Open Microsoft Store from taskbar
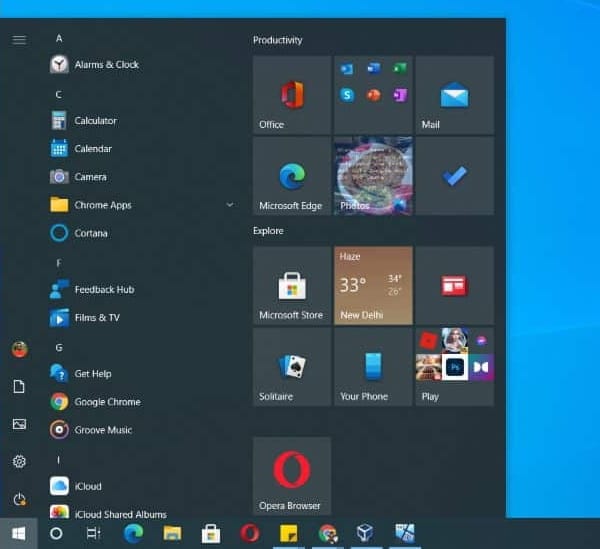 (x=211, y=533)
